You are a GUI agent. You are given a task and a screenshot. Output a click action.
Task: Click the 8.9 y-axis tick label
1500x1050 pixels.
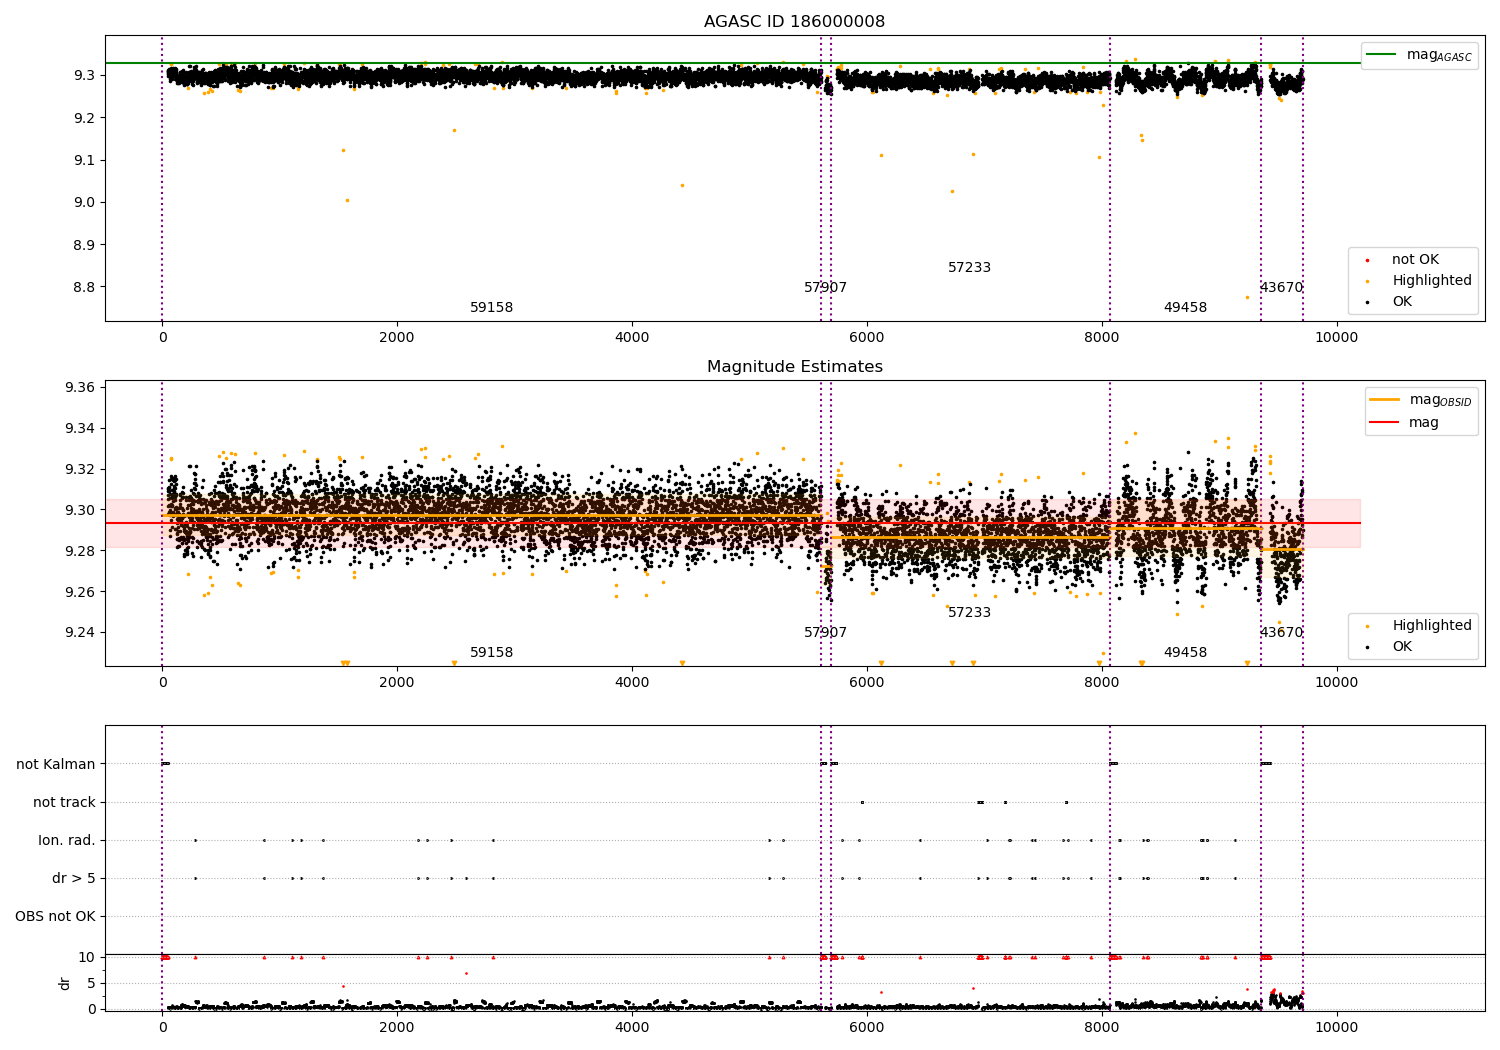[84, 245]
